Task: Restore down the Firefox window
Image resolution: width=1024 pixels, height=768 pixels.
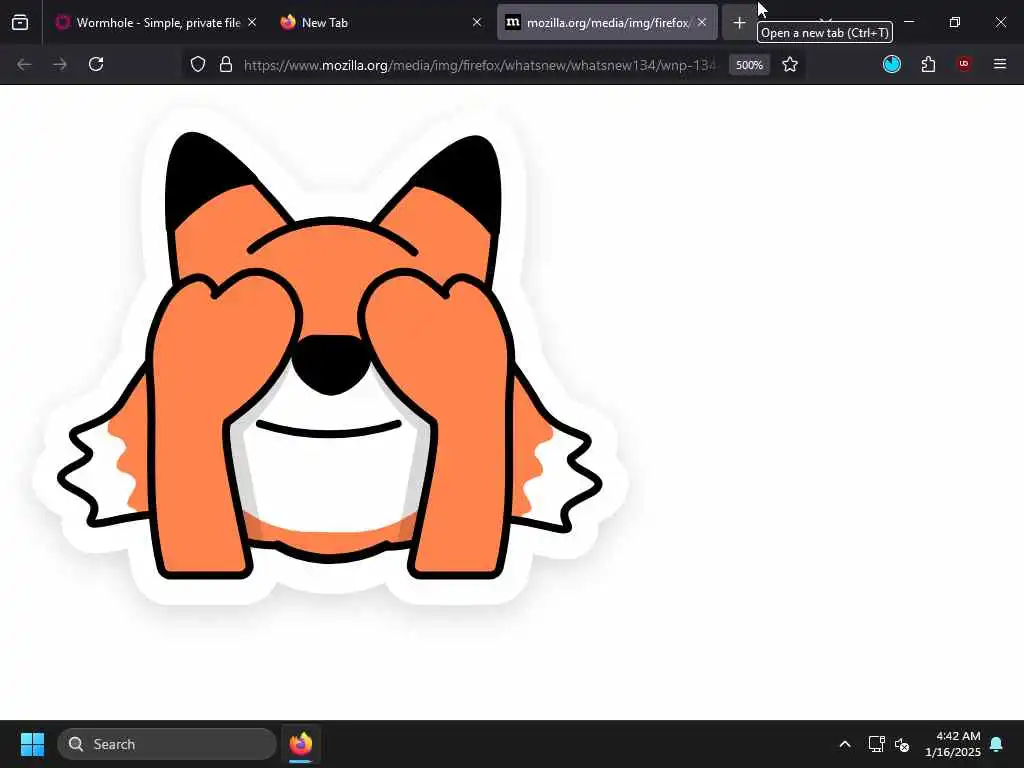Action: coord(955,22)
